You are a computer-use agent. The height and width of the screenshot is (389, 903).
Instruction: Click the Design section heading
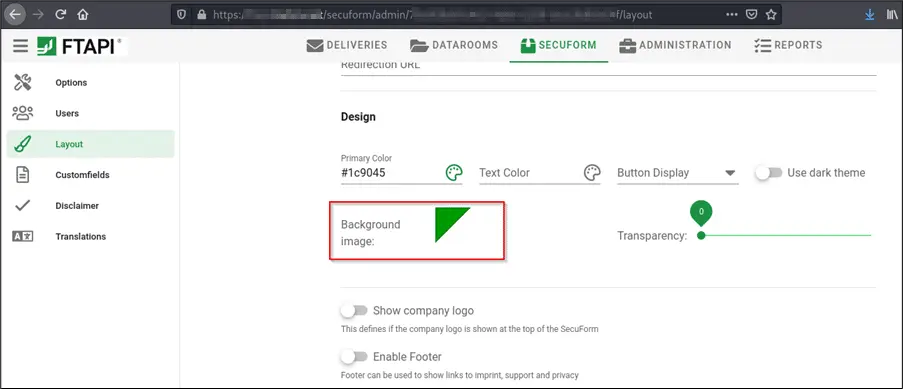358,116
